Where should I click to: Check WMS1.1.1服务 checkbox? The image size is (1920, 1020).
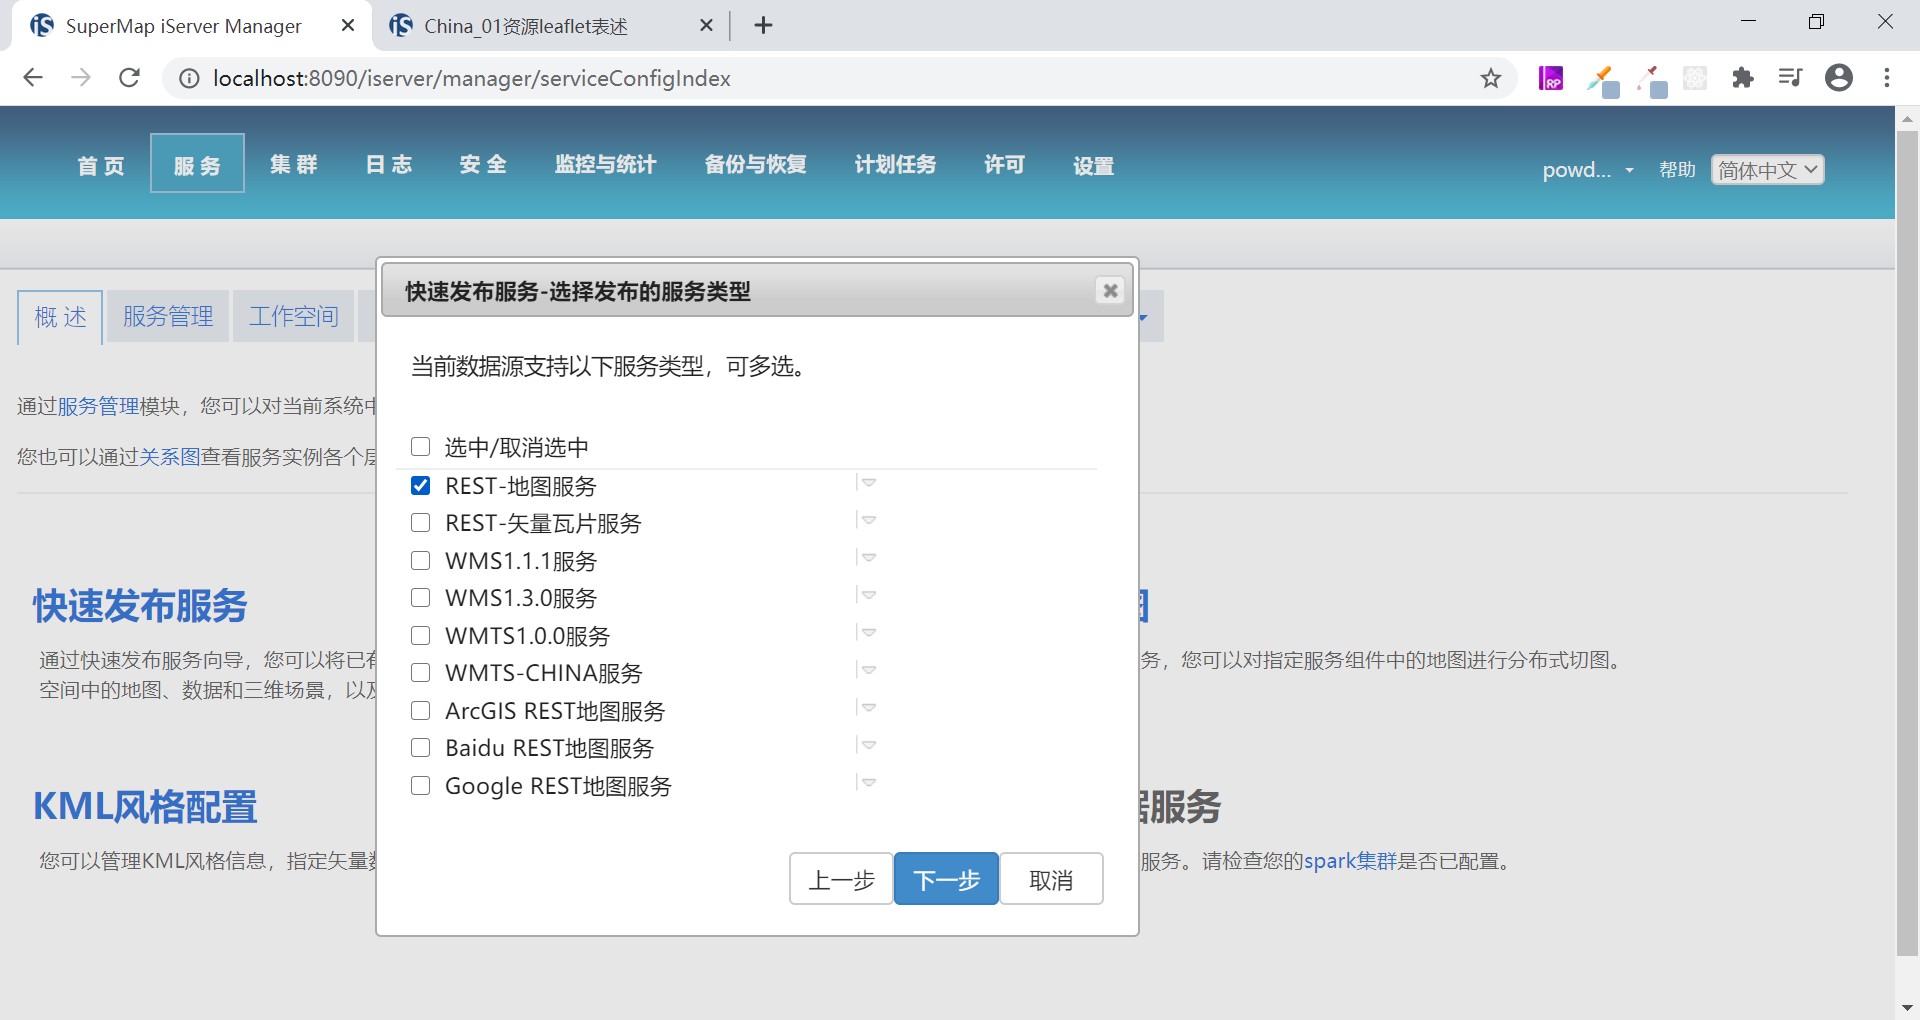[421, 561]
